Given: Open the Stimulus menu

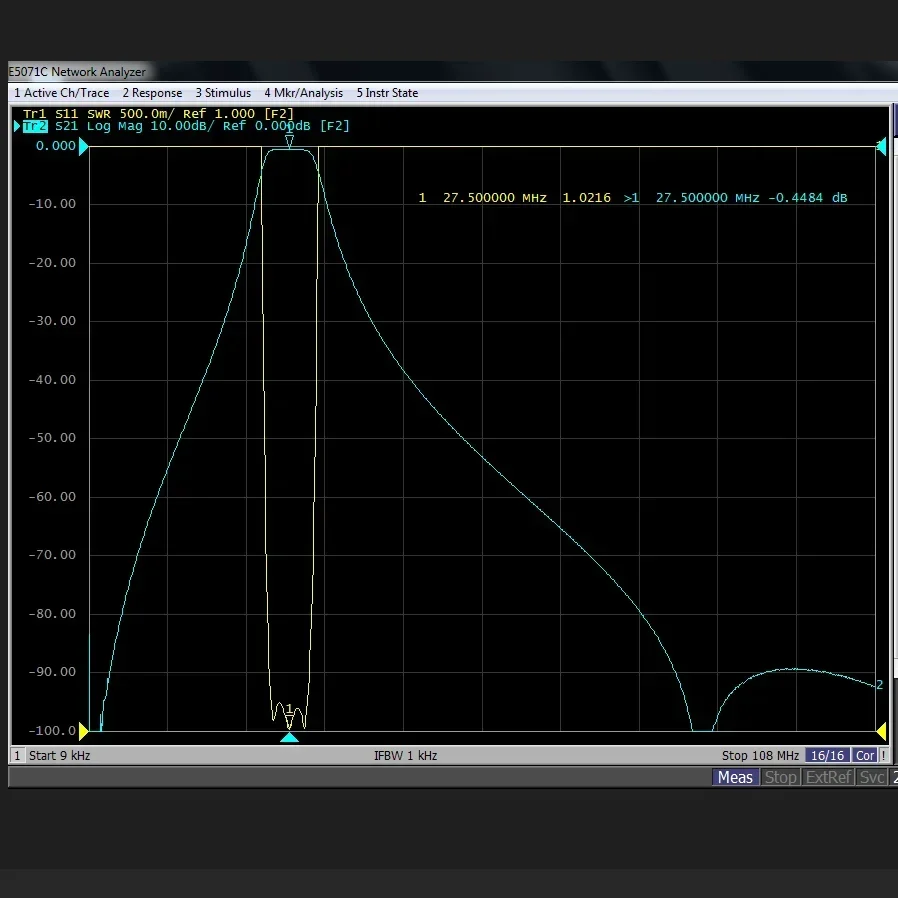Looking at the screenshot, I should 222,93.
